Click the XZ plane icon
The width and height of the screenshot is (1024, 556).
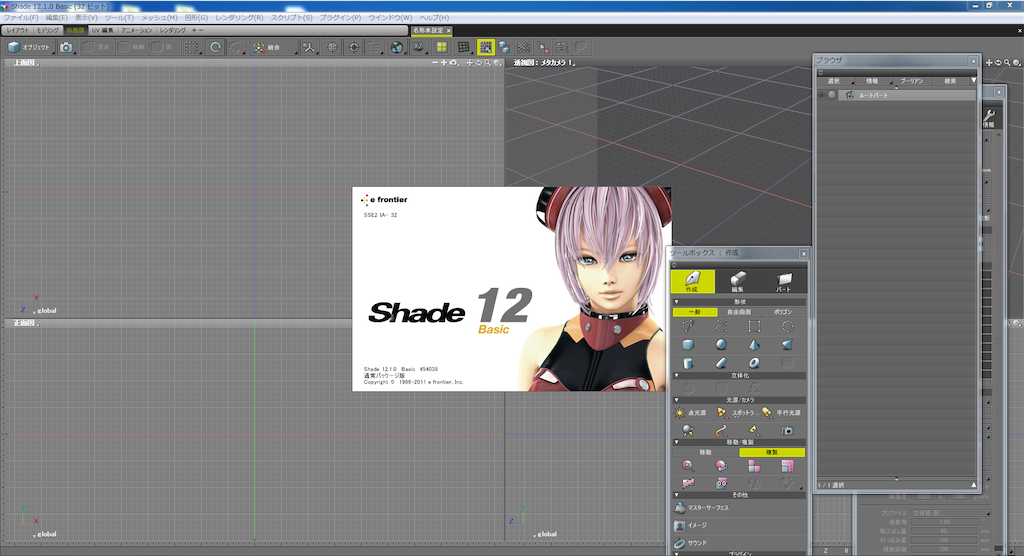pyautogui.click(x=418, y=47)
